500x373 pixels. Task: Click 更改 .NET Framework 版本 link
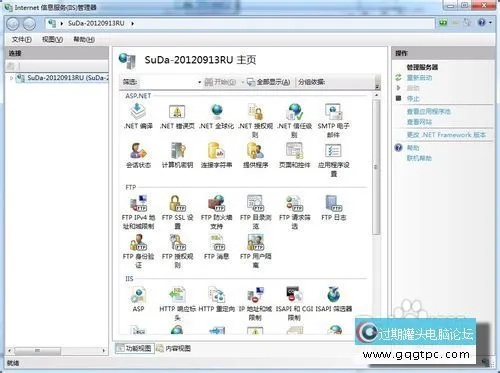coord(446,135)
